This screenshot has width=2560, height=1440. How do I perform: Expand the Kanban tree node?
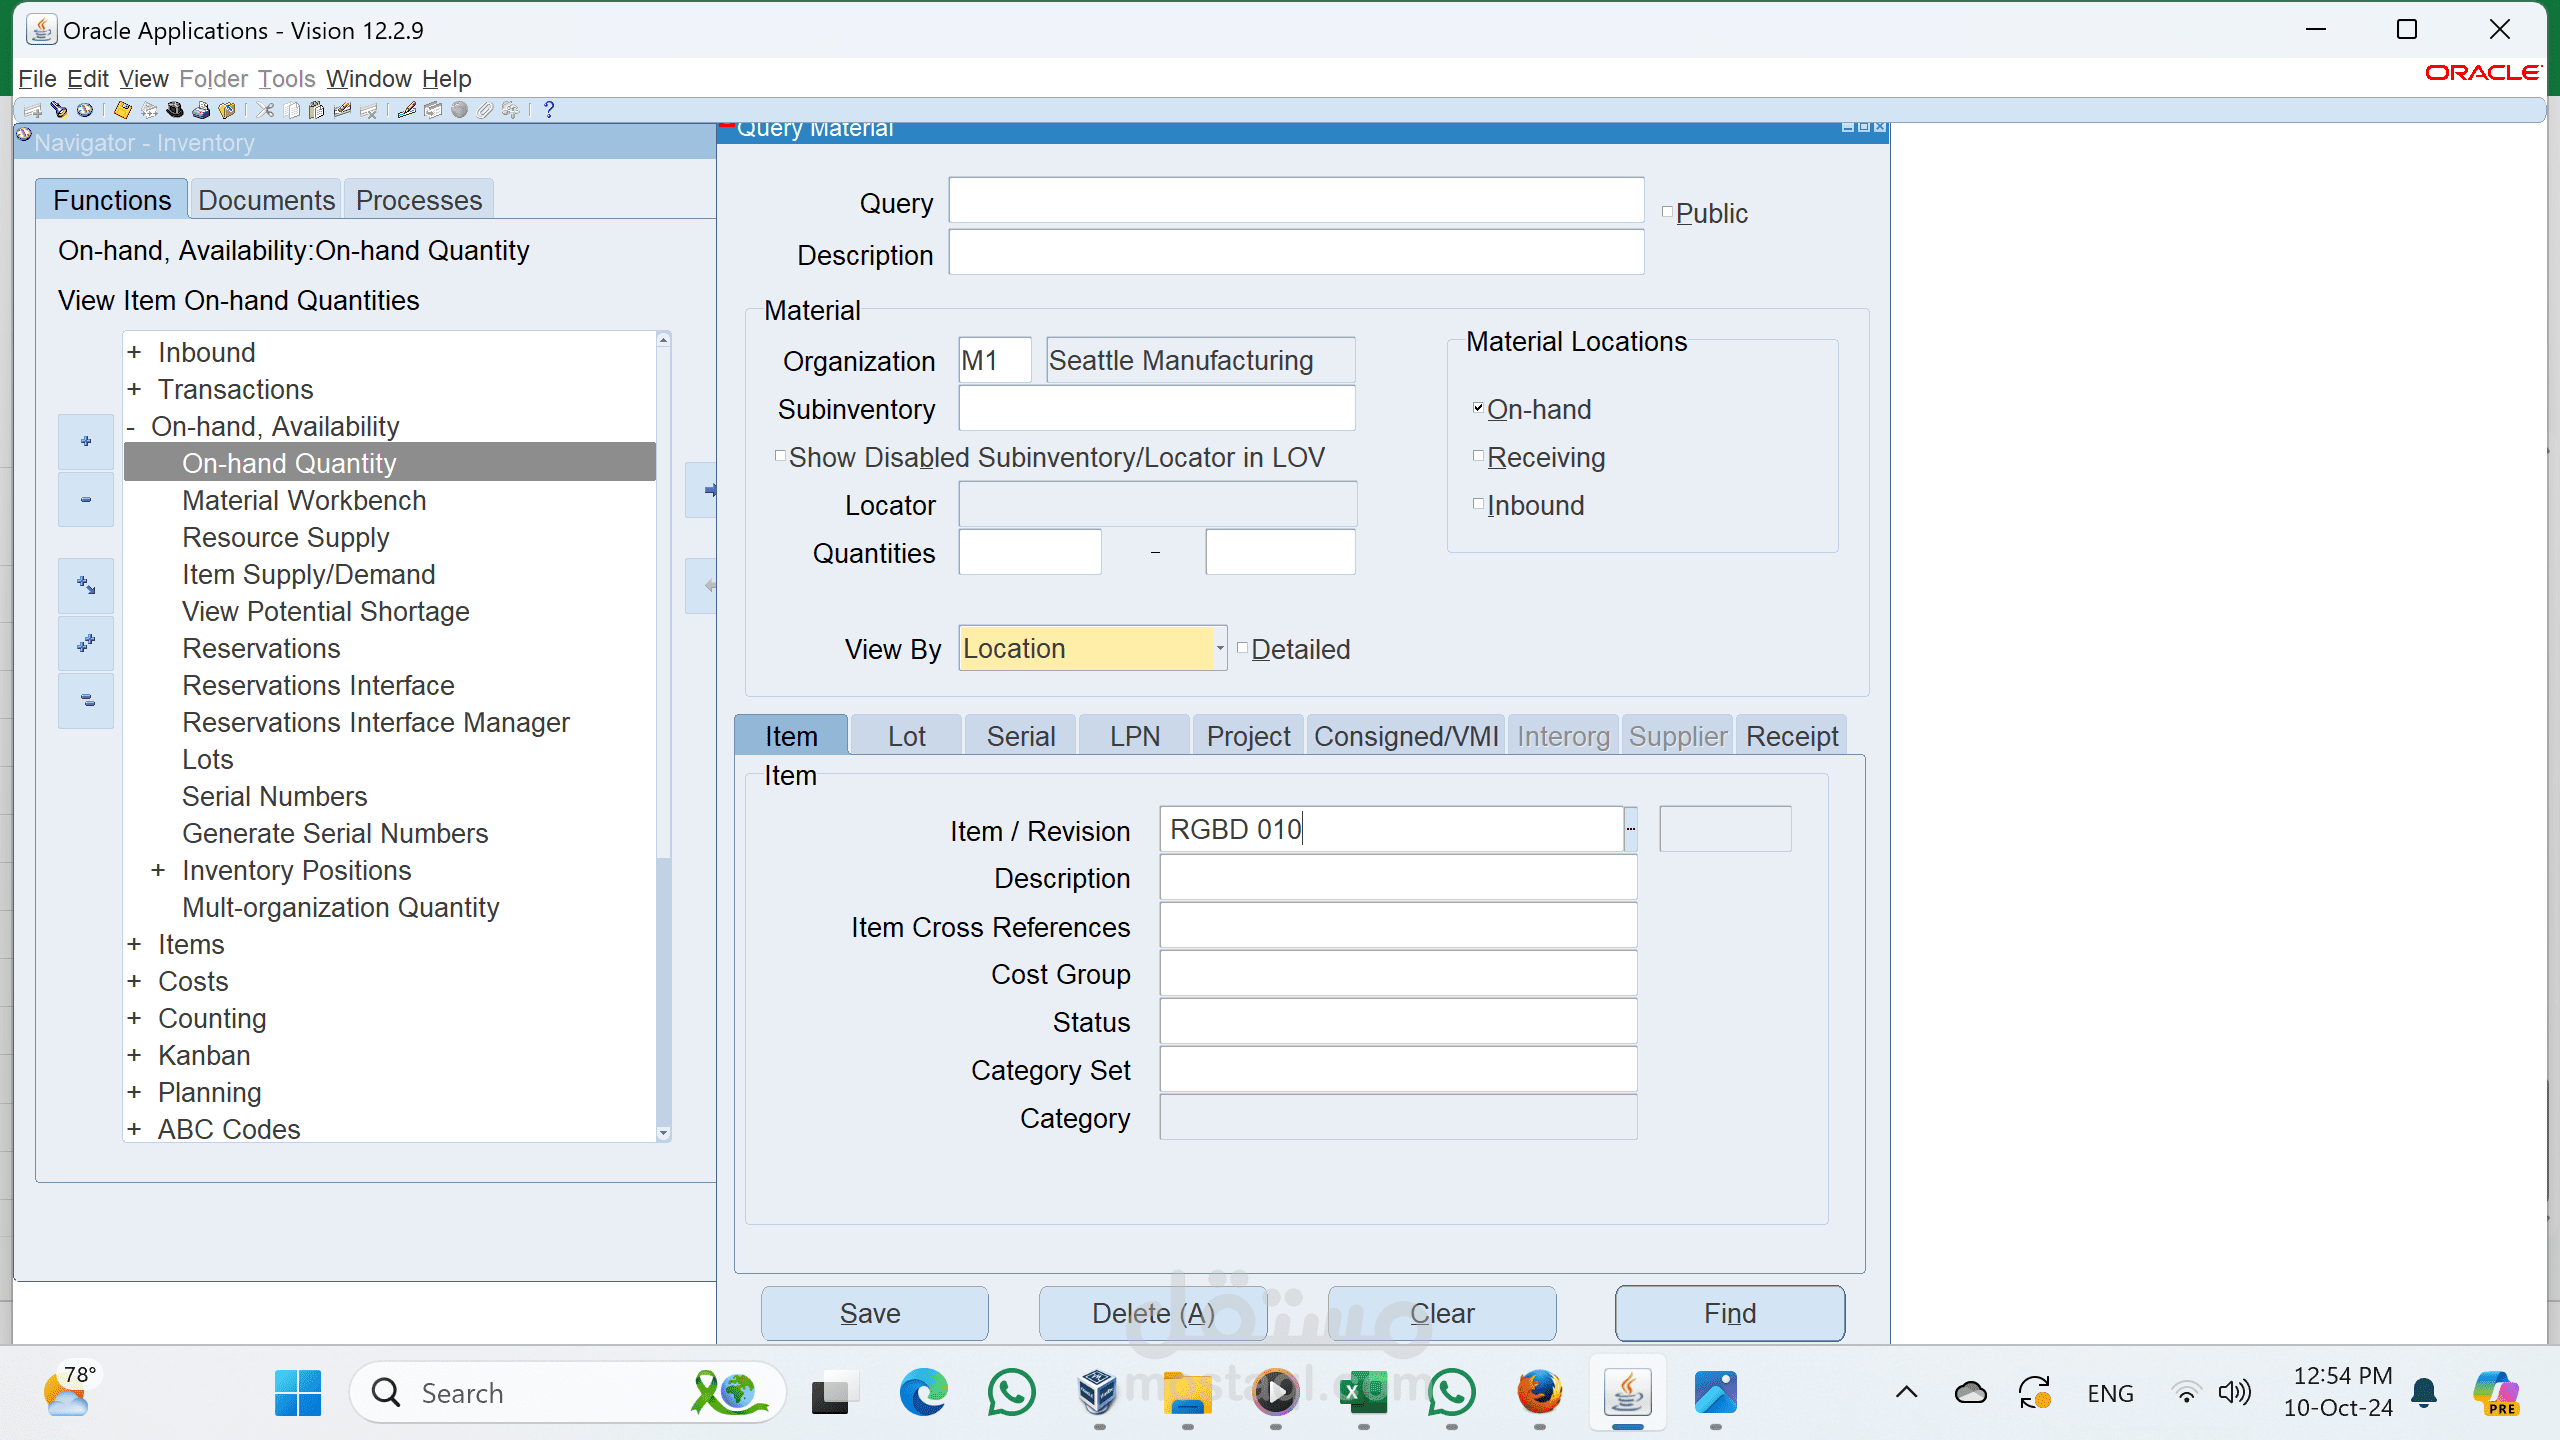[134, 1055]
